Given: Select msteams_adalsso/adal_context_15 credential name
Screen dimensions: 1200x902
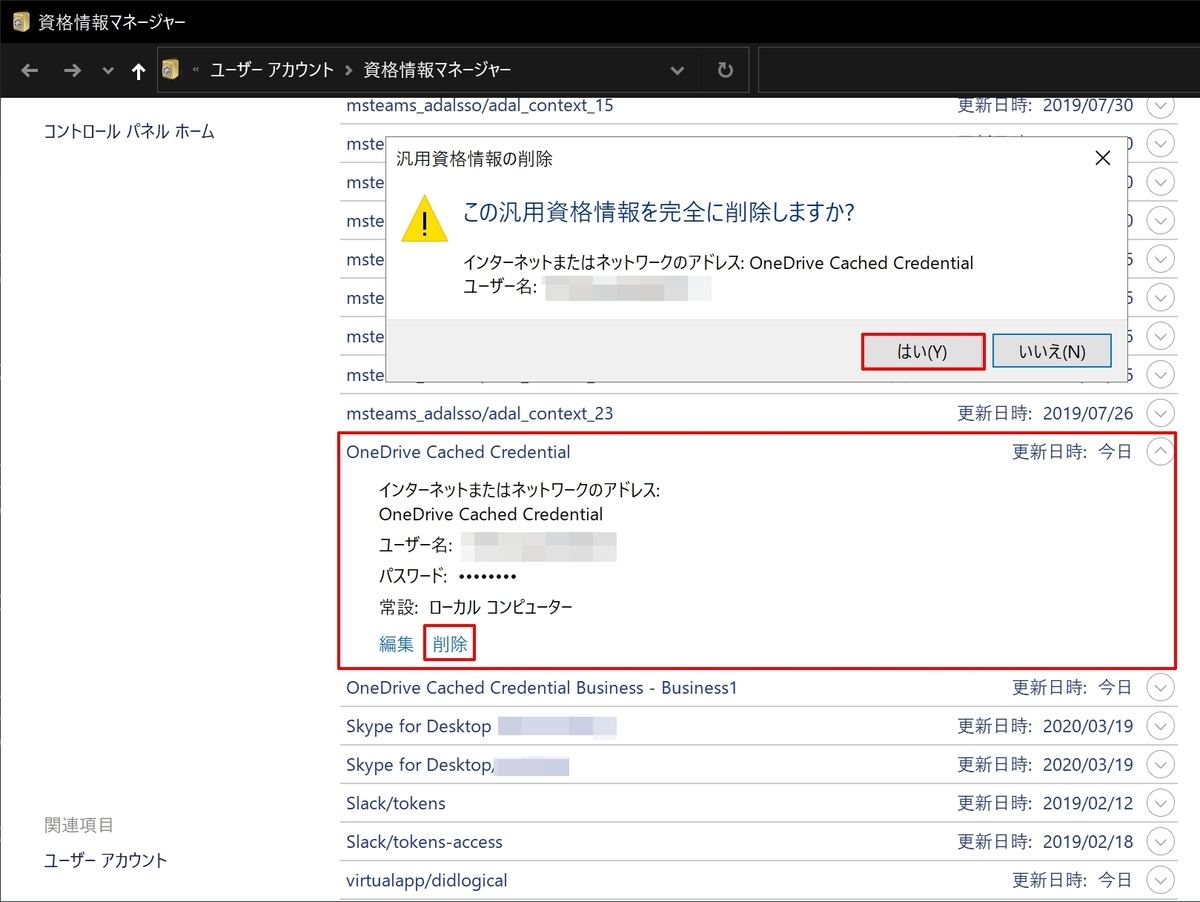Looking at the screenshot, I should coord(480,105).
